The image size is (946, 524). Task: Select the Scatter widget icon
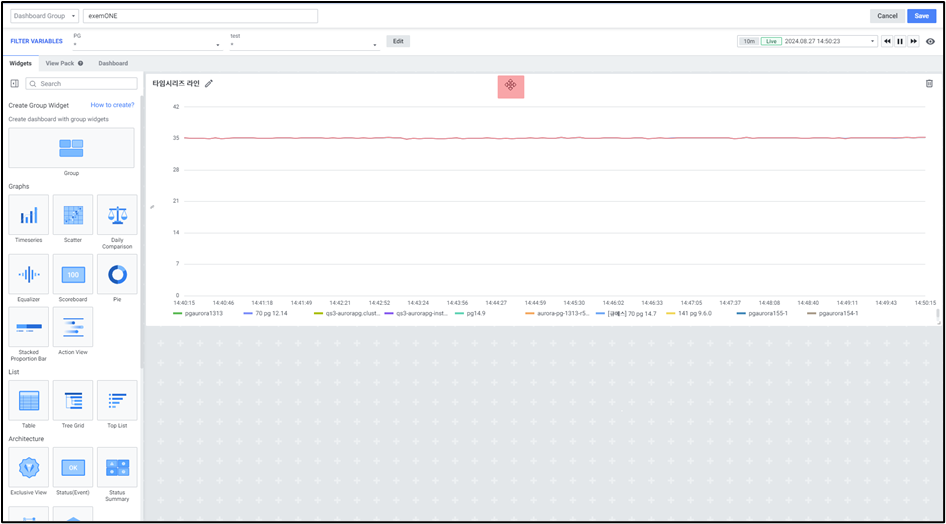click(72, 215)
